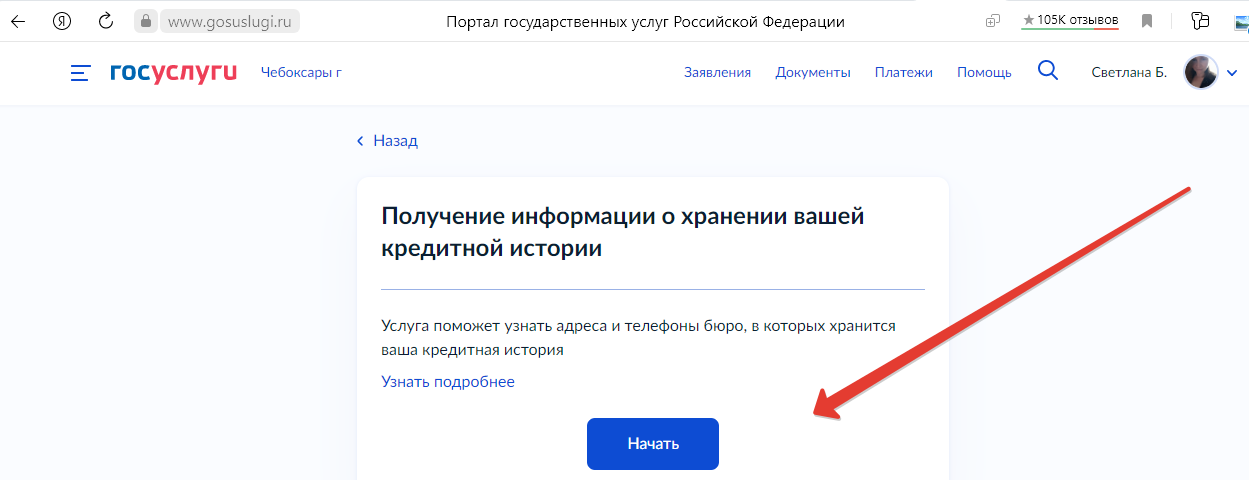Open the browser extensions icon

[1201, 20]
